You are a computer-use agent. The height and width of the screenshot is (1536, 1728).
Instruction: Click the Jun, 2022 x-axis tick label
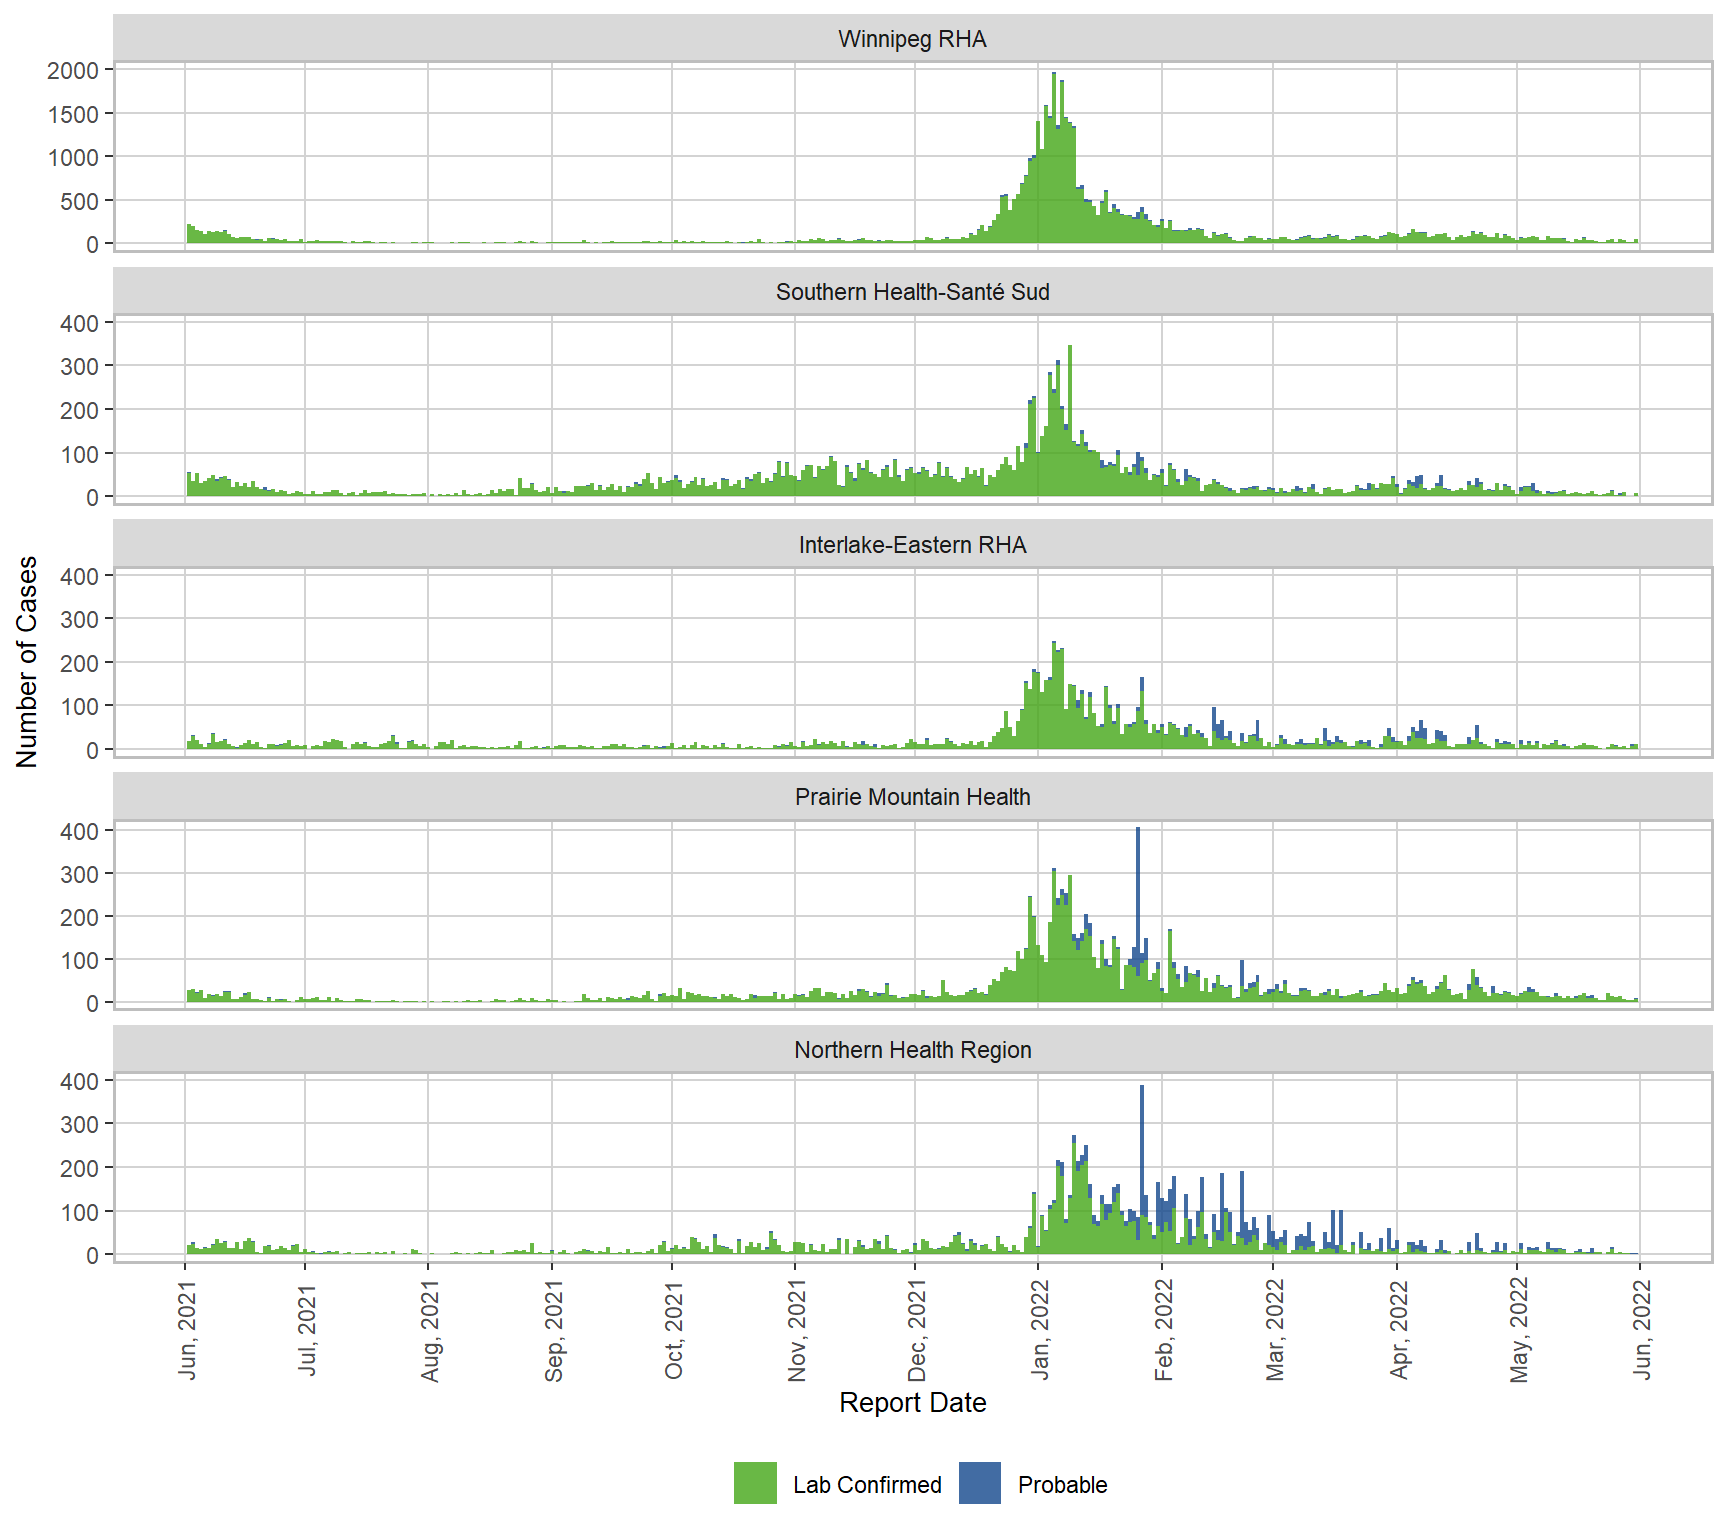1642,1330
